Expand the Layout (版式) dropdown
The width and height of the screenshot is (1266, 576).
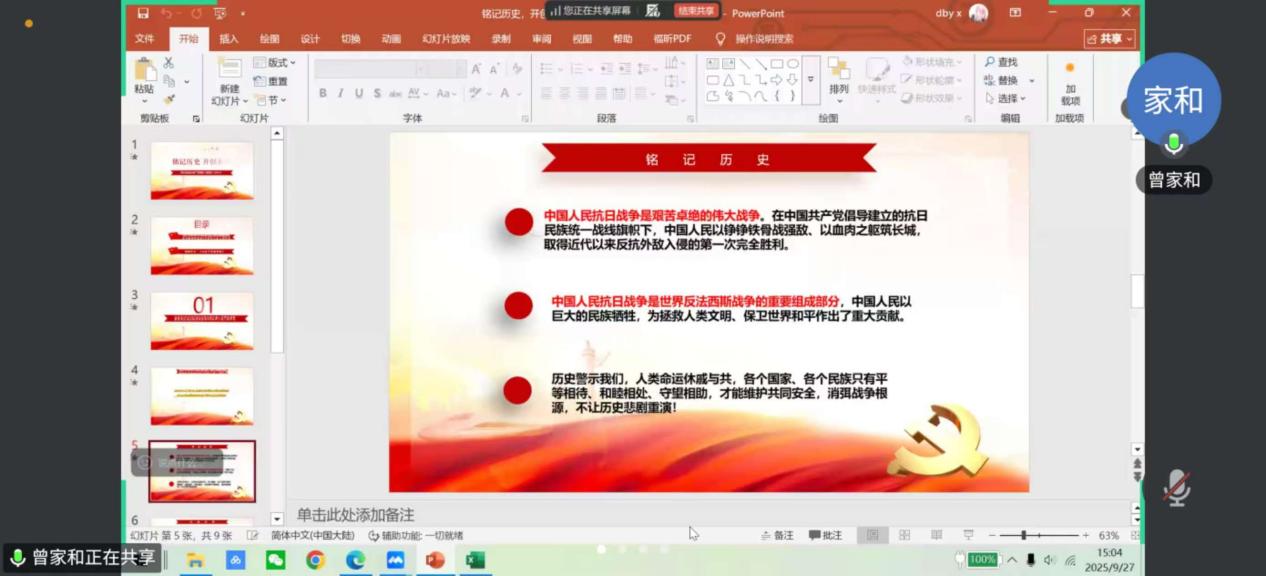[x=275, y=62]
